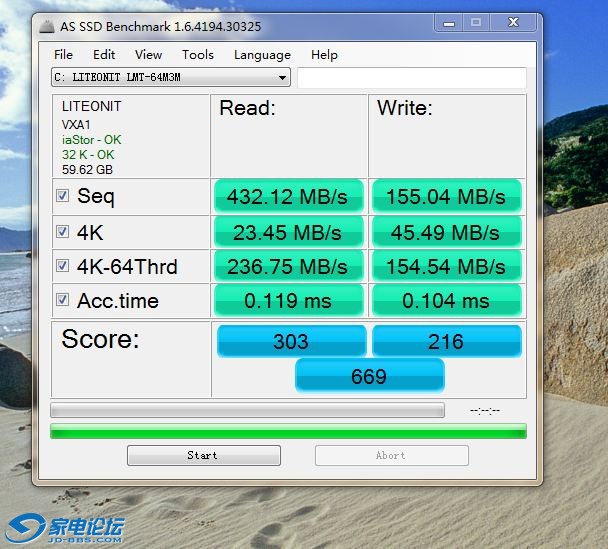The width and height of the screenshot is (608, 549).
Task: Open the Help menu
Action: 324,55
